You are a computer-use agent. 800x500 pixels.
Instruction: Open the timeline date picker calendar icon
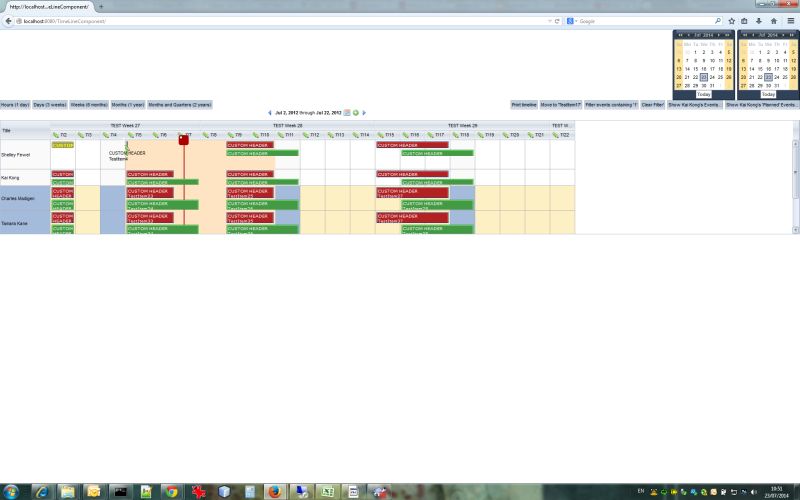(347, 113)
